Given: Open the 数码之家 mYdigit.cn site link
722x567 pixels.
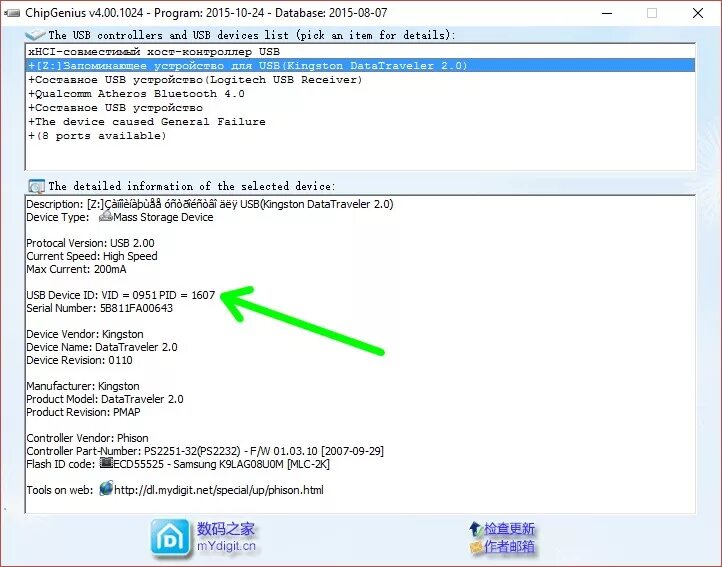Looking at the screenshot, I should click(226, 537).
